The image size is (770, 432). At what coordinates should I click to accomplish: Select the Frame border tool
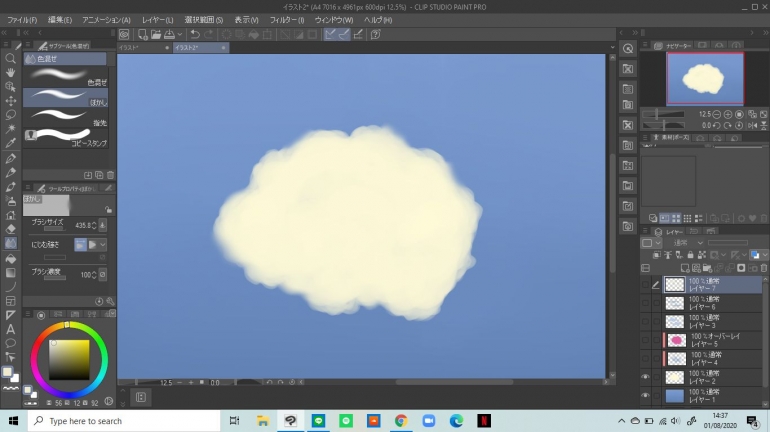[x=10, y=301]
